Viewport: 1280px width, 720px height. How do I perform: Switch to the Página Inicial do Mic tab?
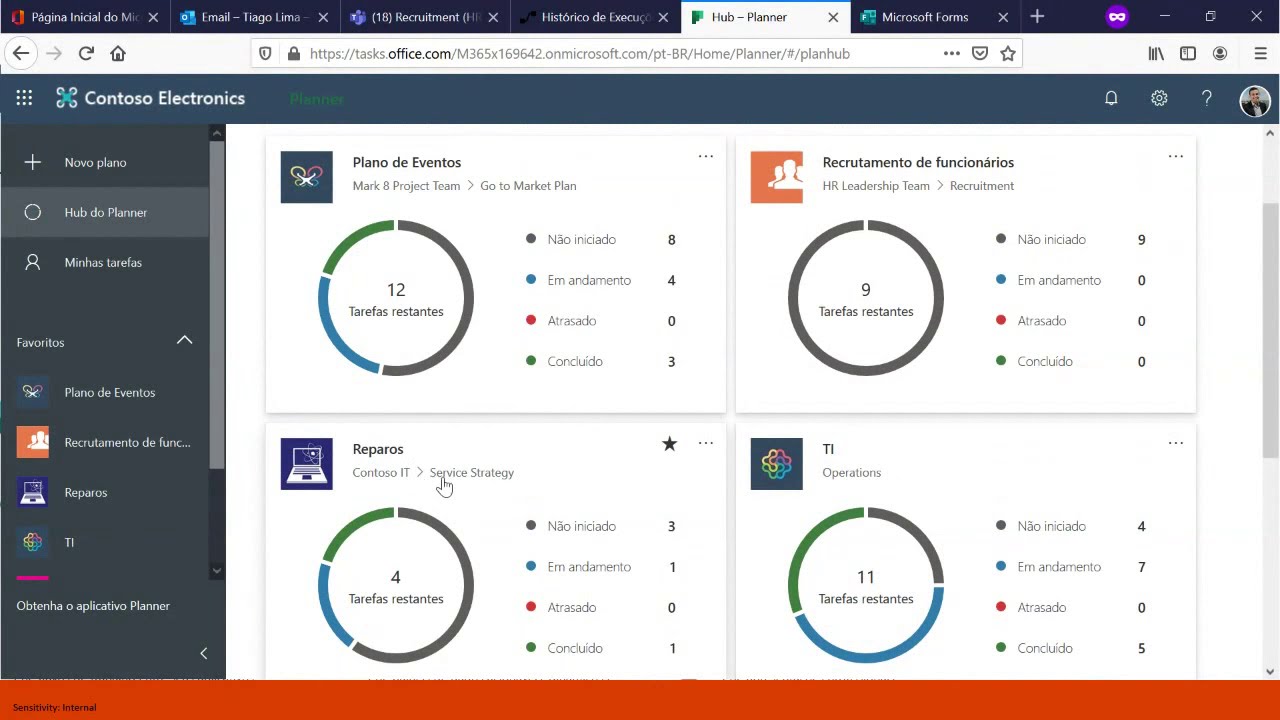pyautogui.click(x=86, y=17)
